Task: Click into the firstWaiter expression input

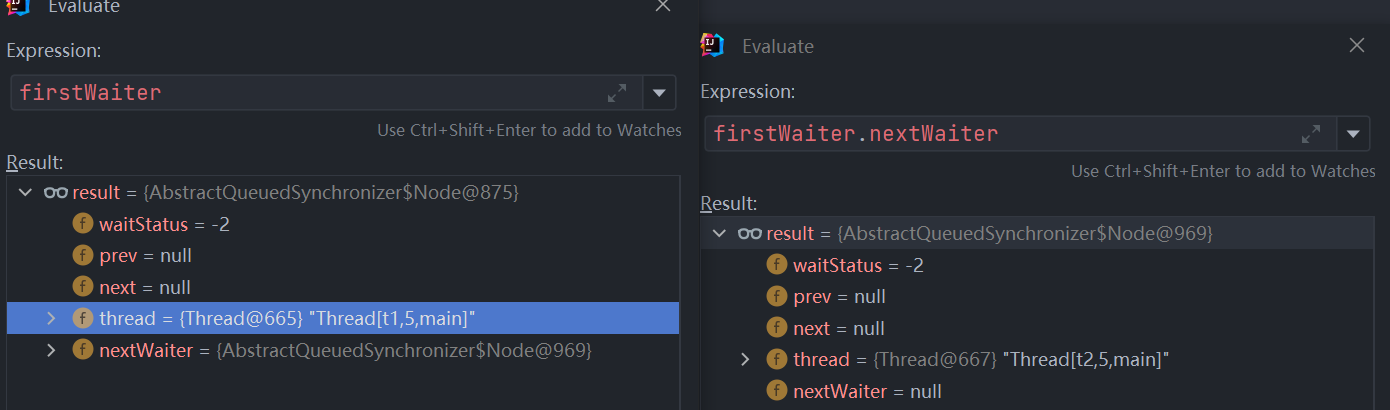Action: coord(300,93)
